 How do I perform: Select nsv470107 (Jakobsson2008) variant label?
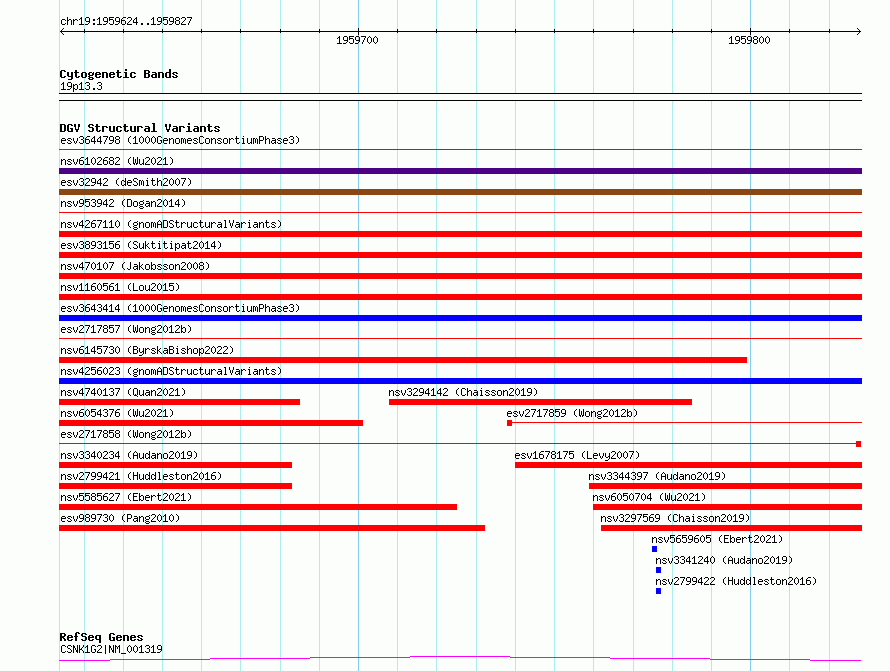[x=135, y=266]
